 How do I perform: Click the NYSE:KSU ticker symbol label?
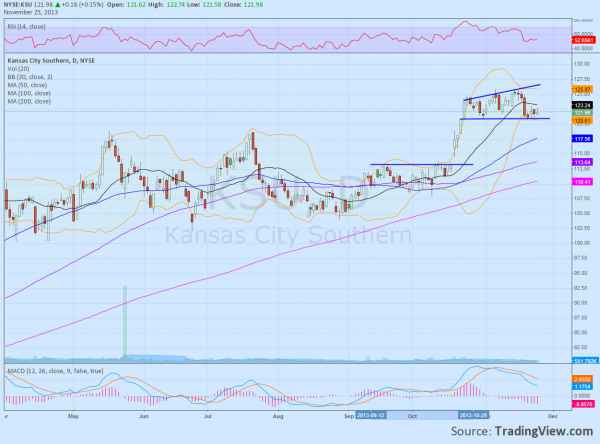tap(19, 5)
